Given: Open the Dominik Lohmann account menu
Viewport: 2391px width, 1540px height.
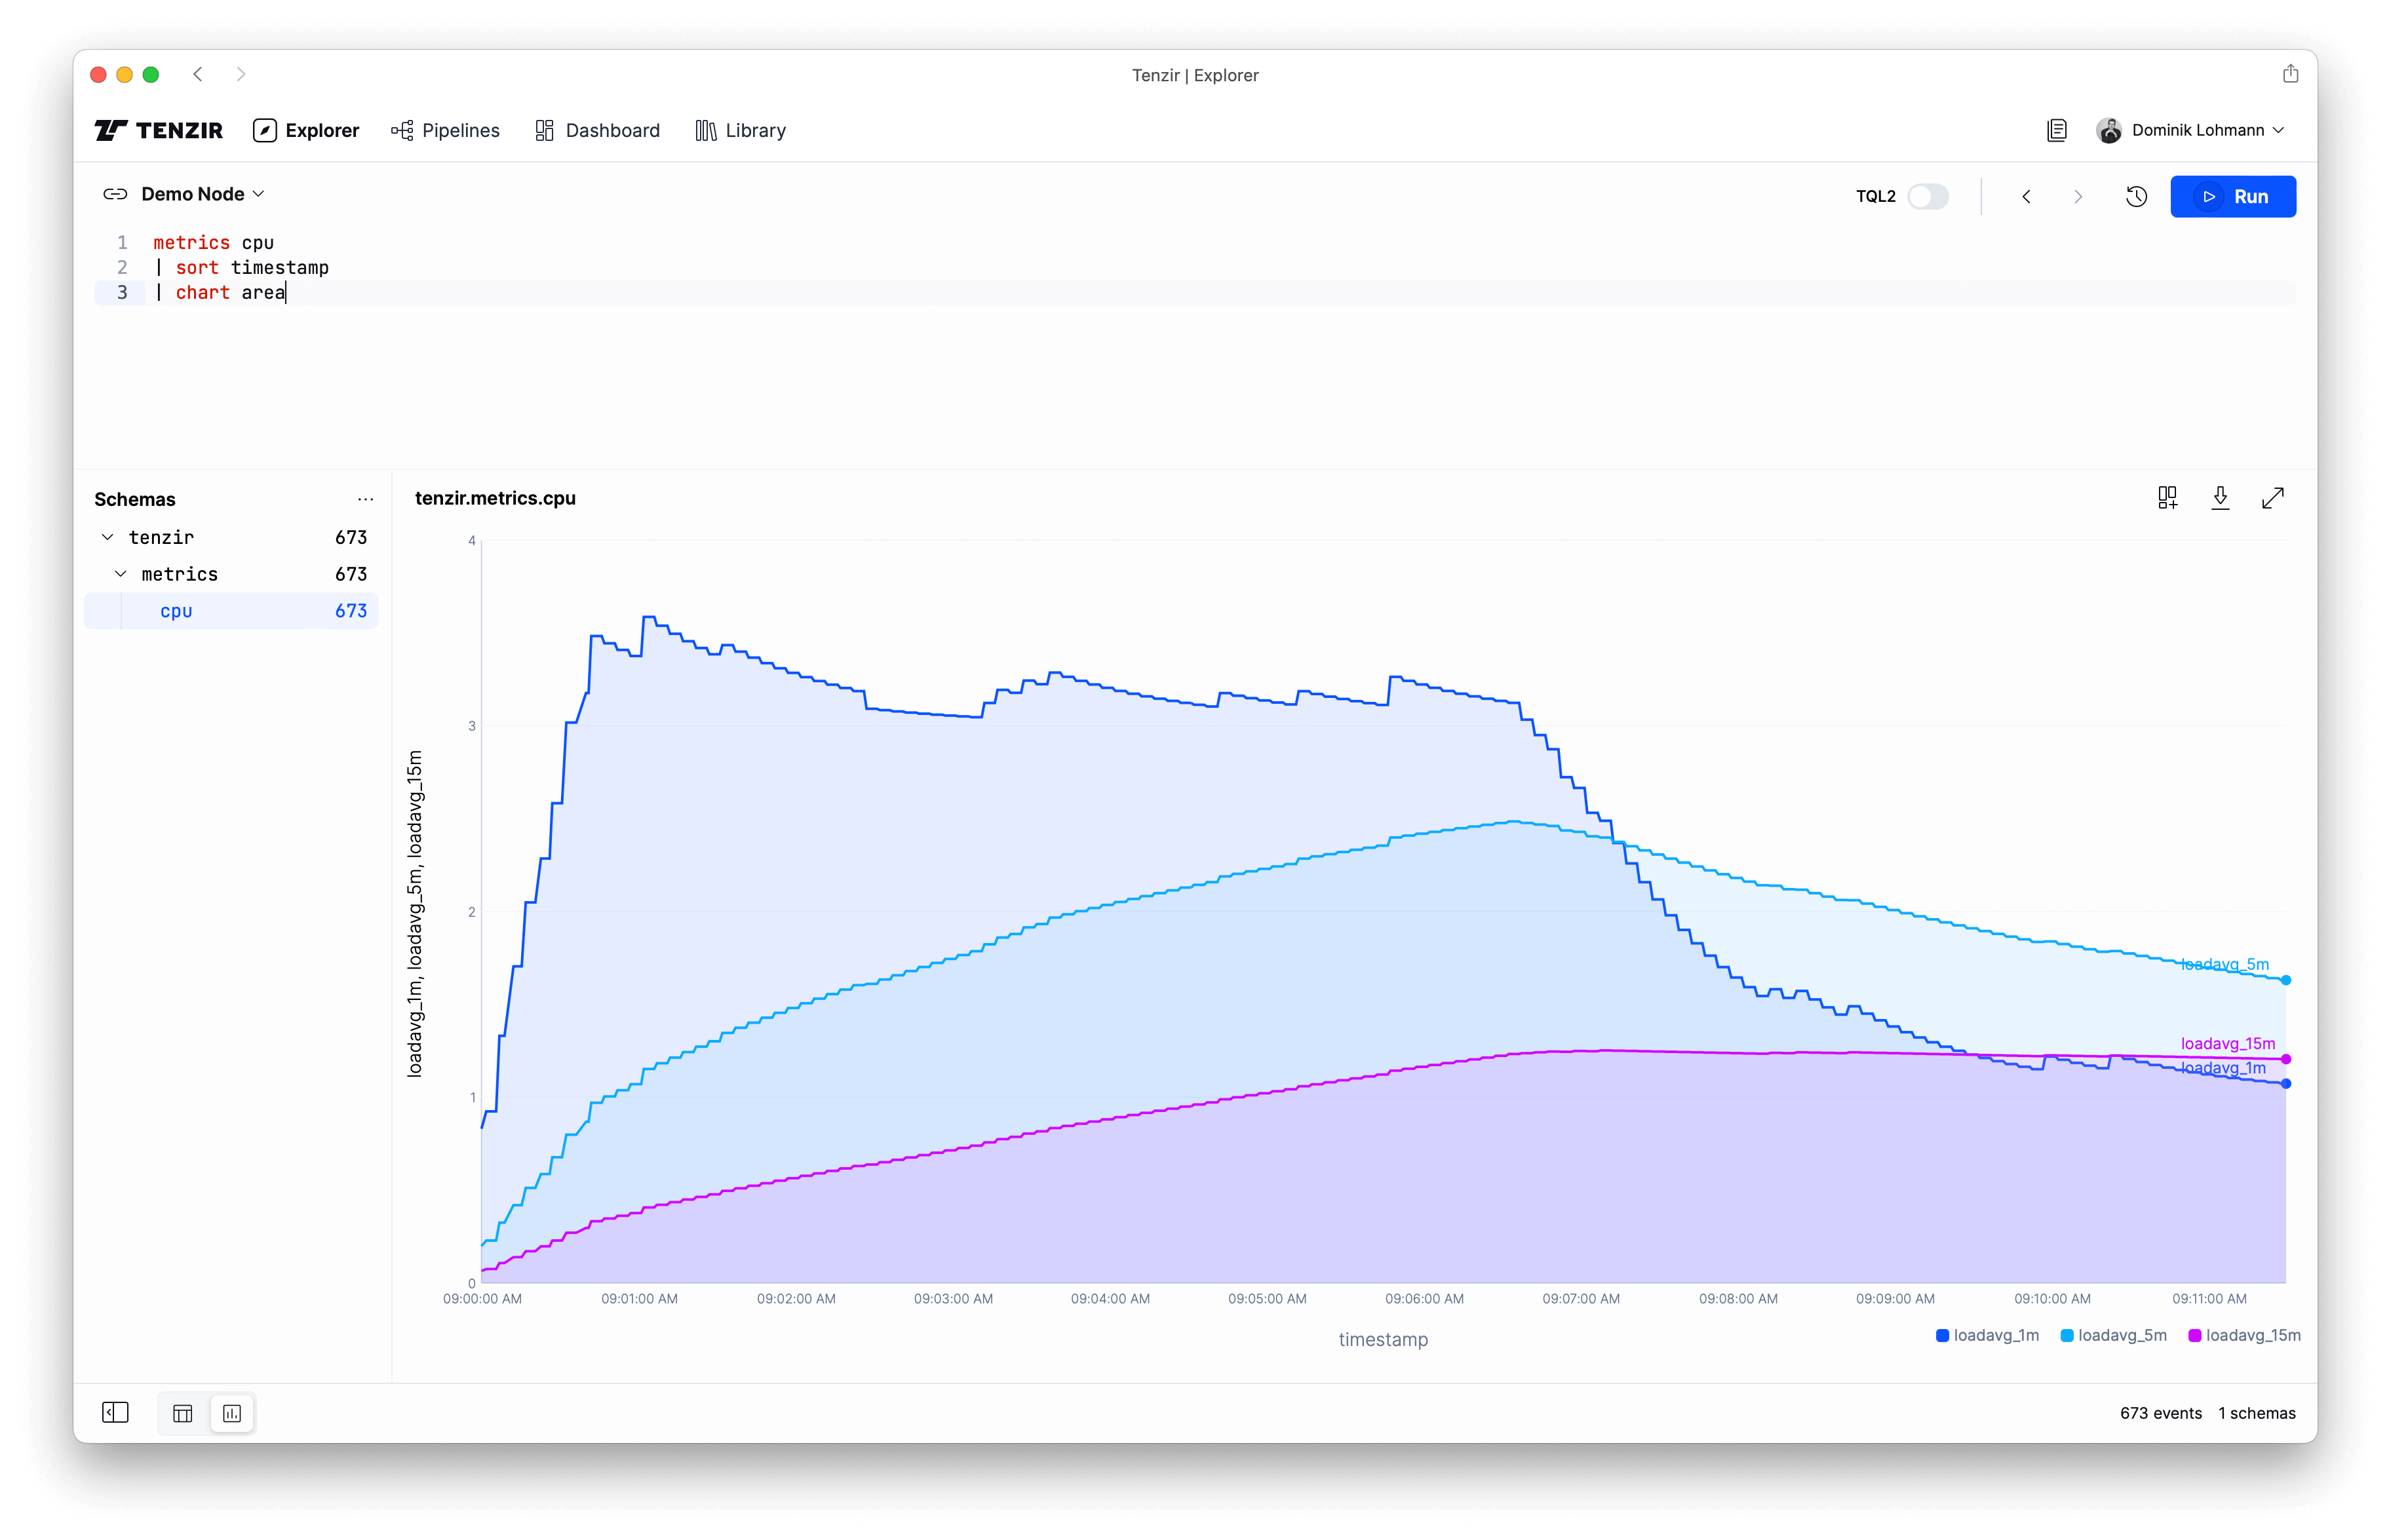Looking at the screenshot, I should click(2190, 130).
